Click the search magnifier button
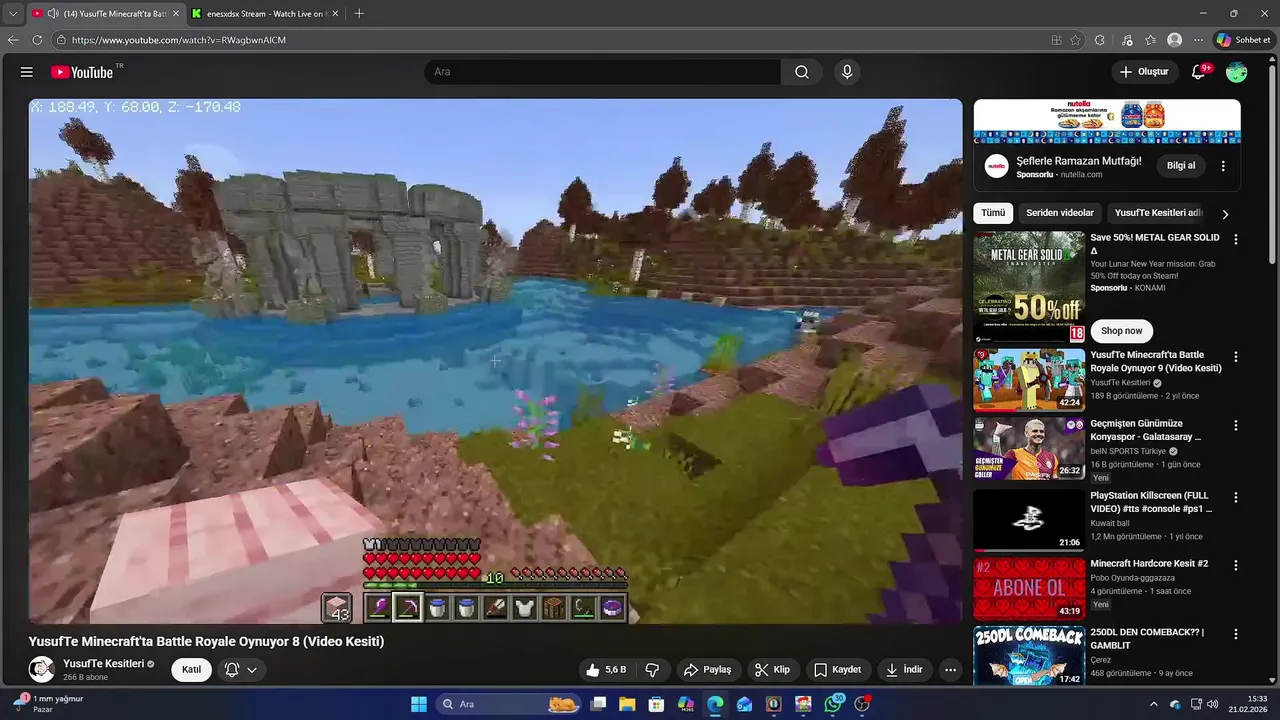The height and width of the screenshot is (720, 1280). [802, 72]
